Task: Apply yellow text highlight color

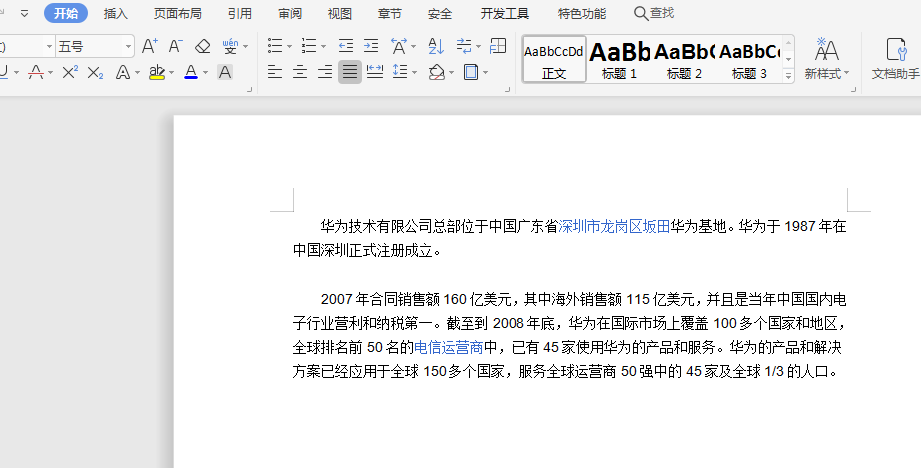Action: click(156, 72)
